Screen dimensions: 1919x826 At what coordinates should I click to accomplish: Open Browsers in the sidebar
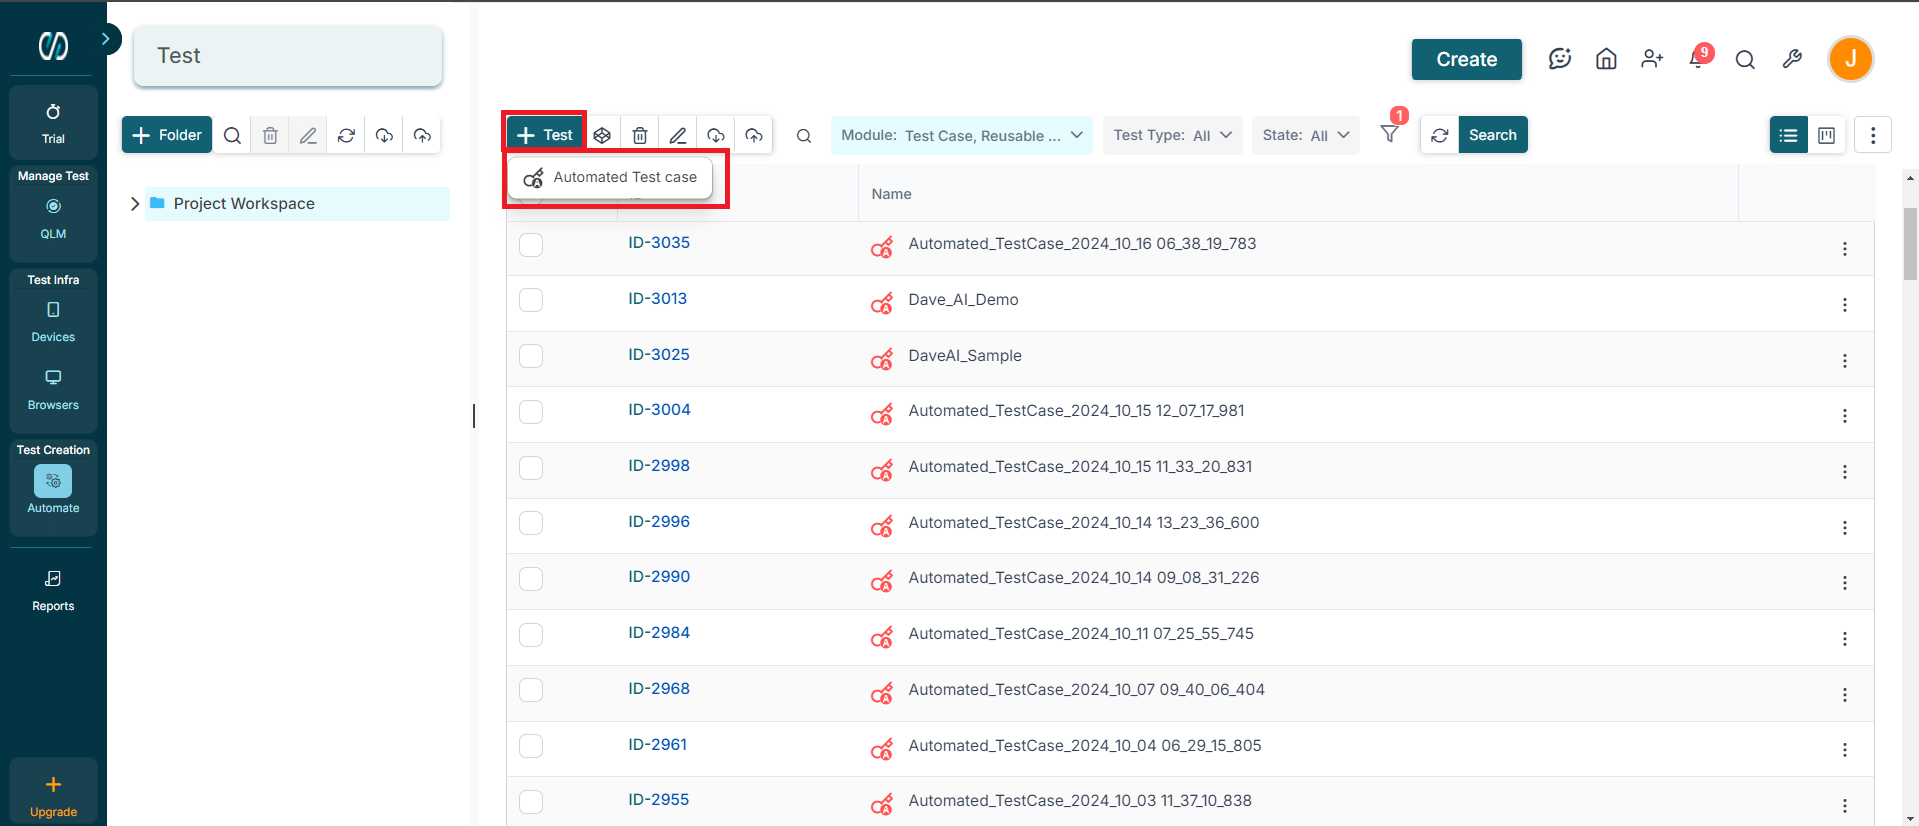click(53, 389)
